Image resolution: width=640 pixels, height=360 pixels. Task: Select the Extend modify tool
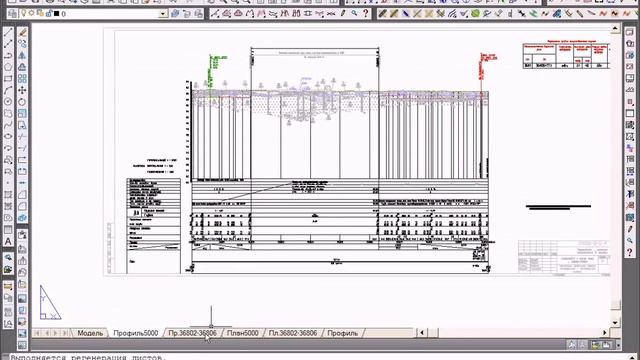pos(22,148)
